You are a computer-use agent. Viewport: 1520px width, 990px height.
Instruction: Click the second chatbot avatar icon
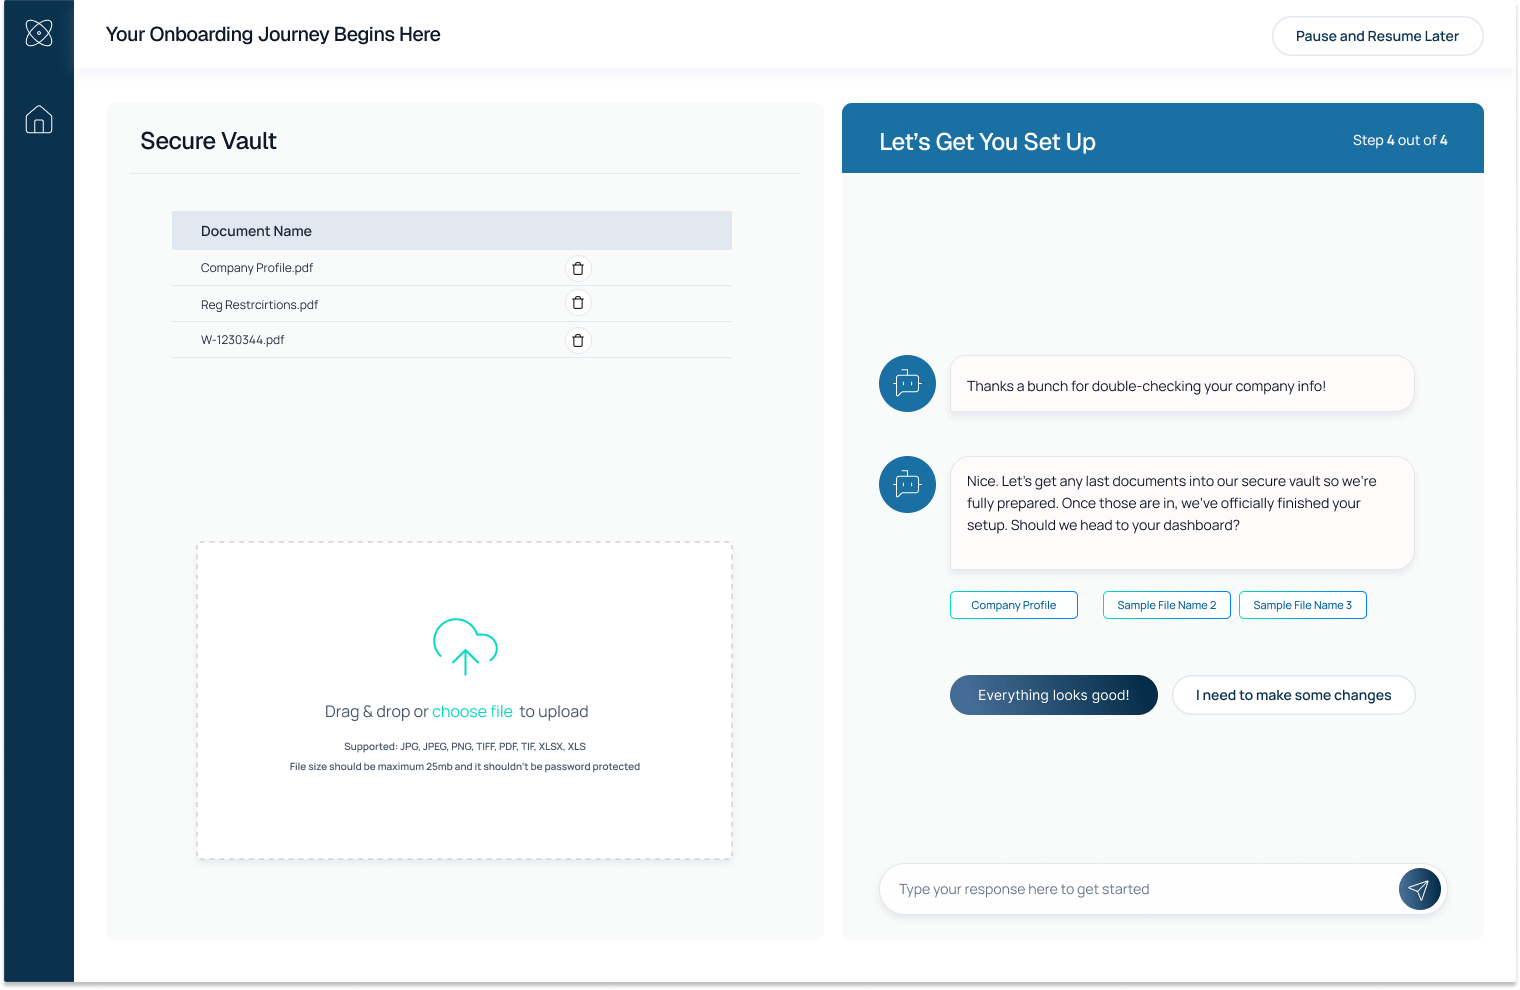(907, 485)
